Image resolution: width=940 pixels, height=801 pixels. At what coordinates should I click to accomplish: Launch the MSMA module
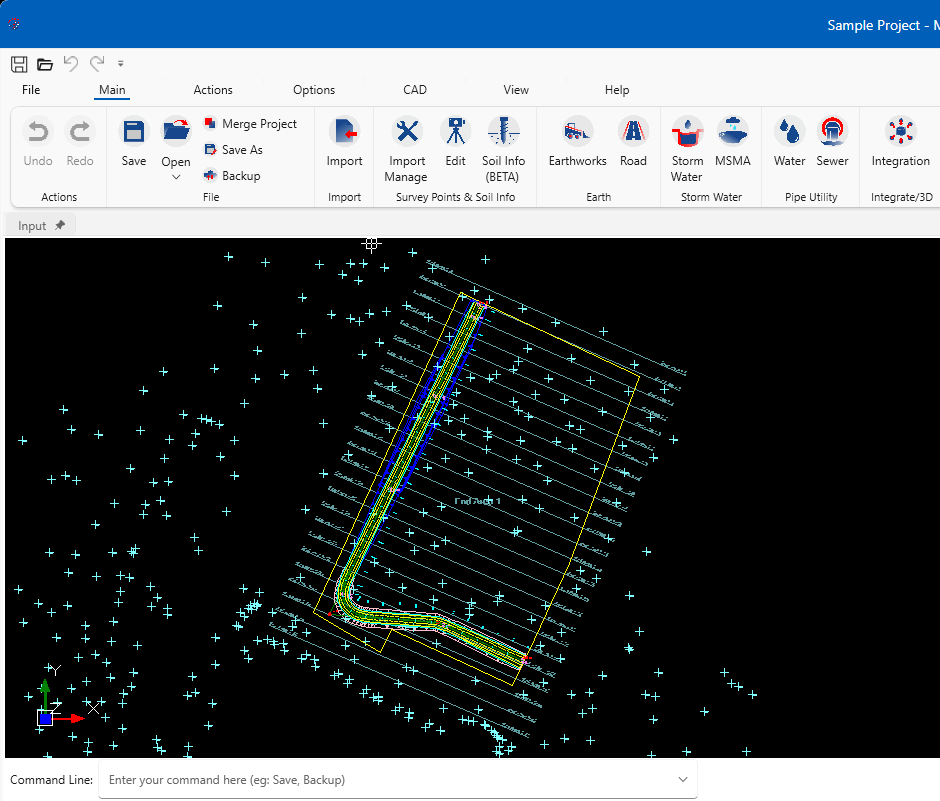pos(733,141)
